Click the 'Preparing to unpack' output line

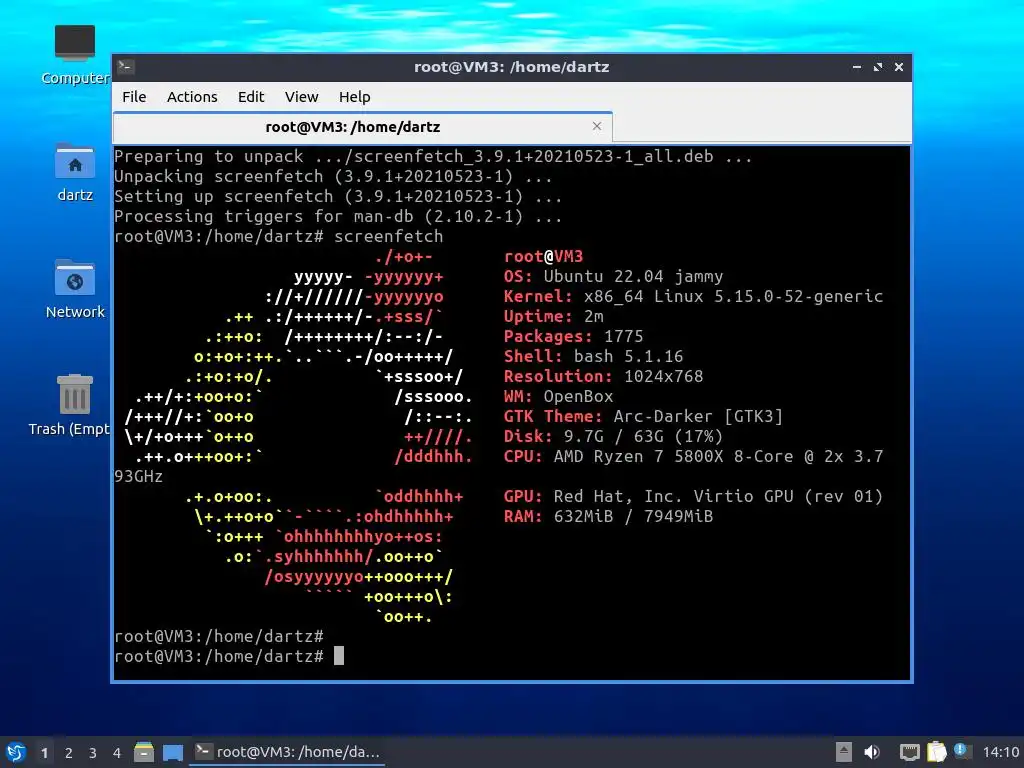pos(433,157)
